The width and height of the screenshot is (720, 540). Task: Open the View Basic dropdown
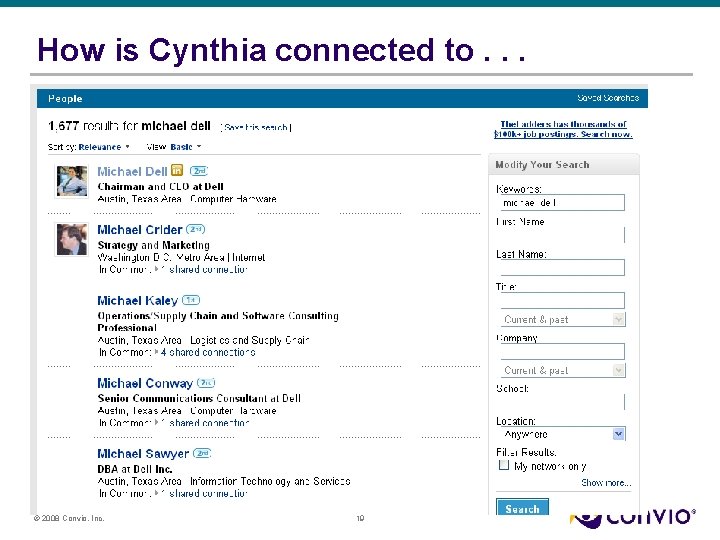186,147
